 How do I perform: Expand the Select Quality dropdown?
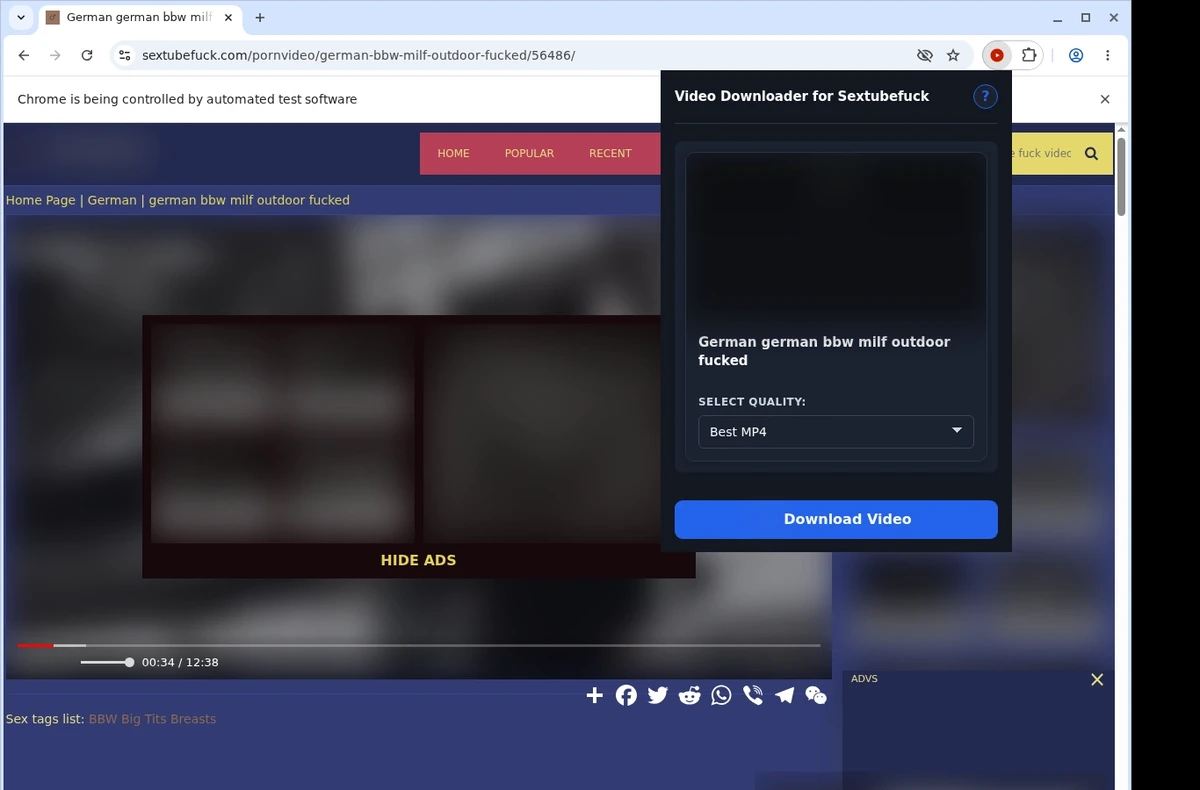click(836, 432)
